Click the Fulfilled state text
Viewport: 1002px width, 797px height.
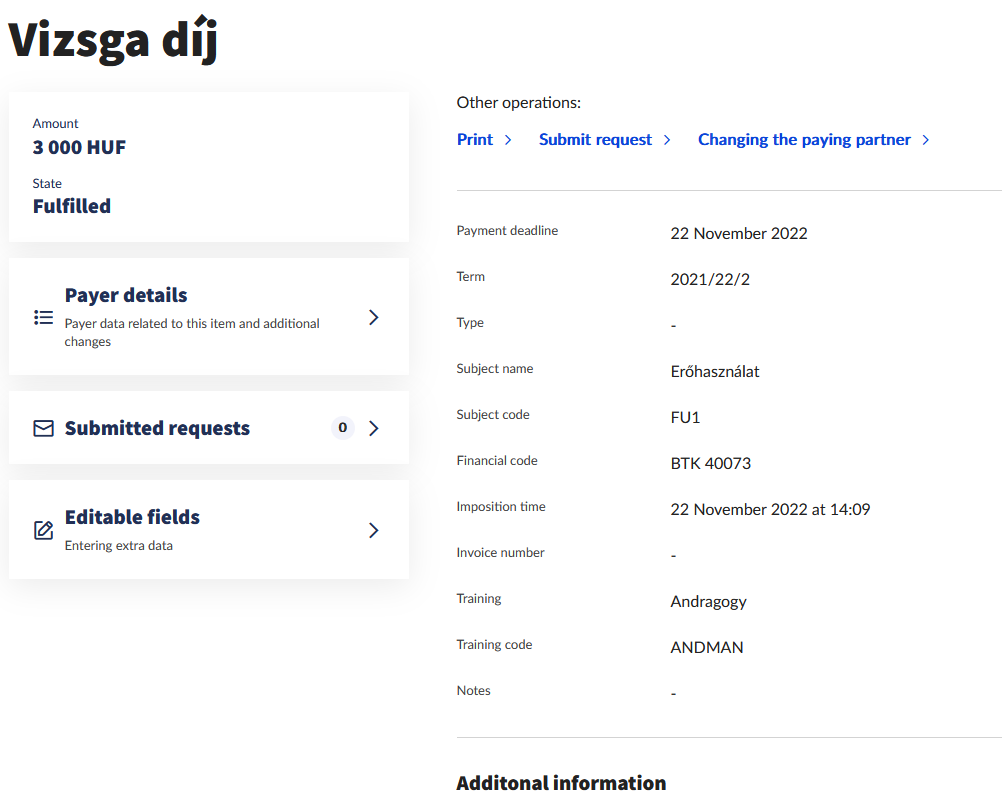tap(72, 206)
